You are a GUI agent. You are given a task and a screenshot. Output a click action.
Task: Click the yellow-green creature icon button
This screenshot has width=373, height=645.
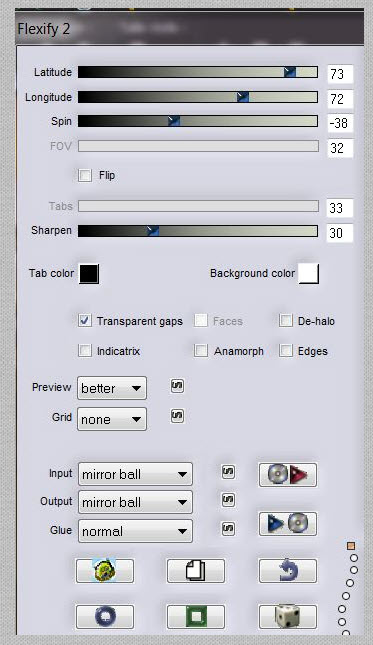coord(105,571)
